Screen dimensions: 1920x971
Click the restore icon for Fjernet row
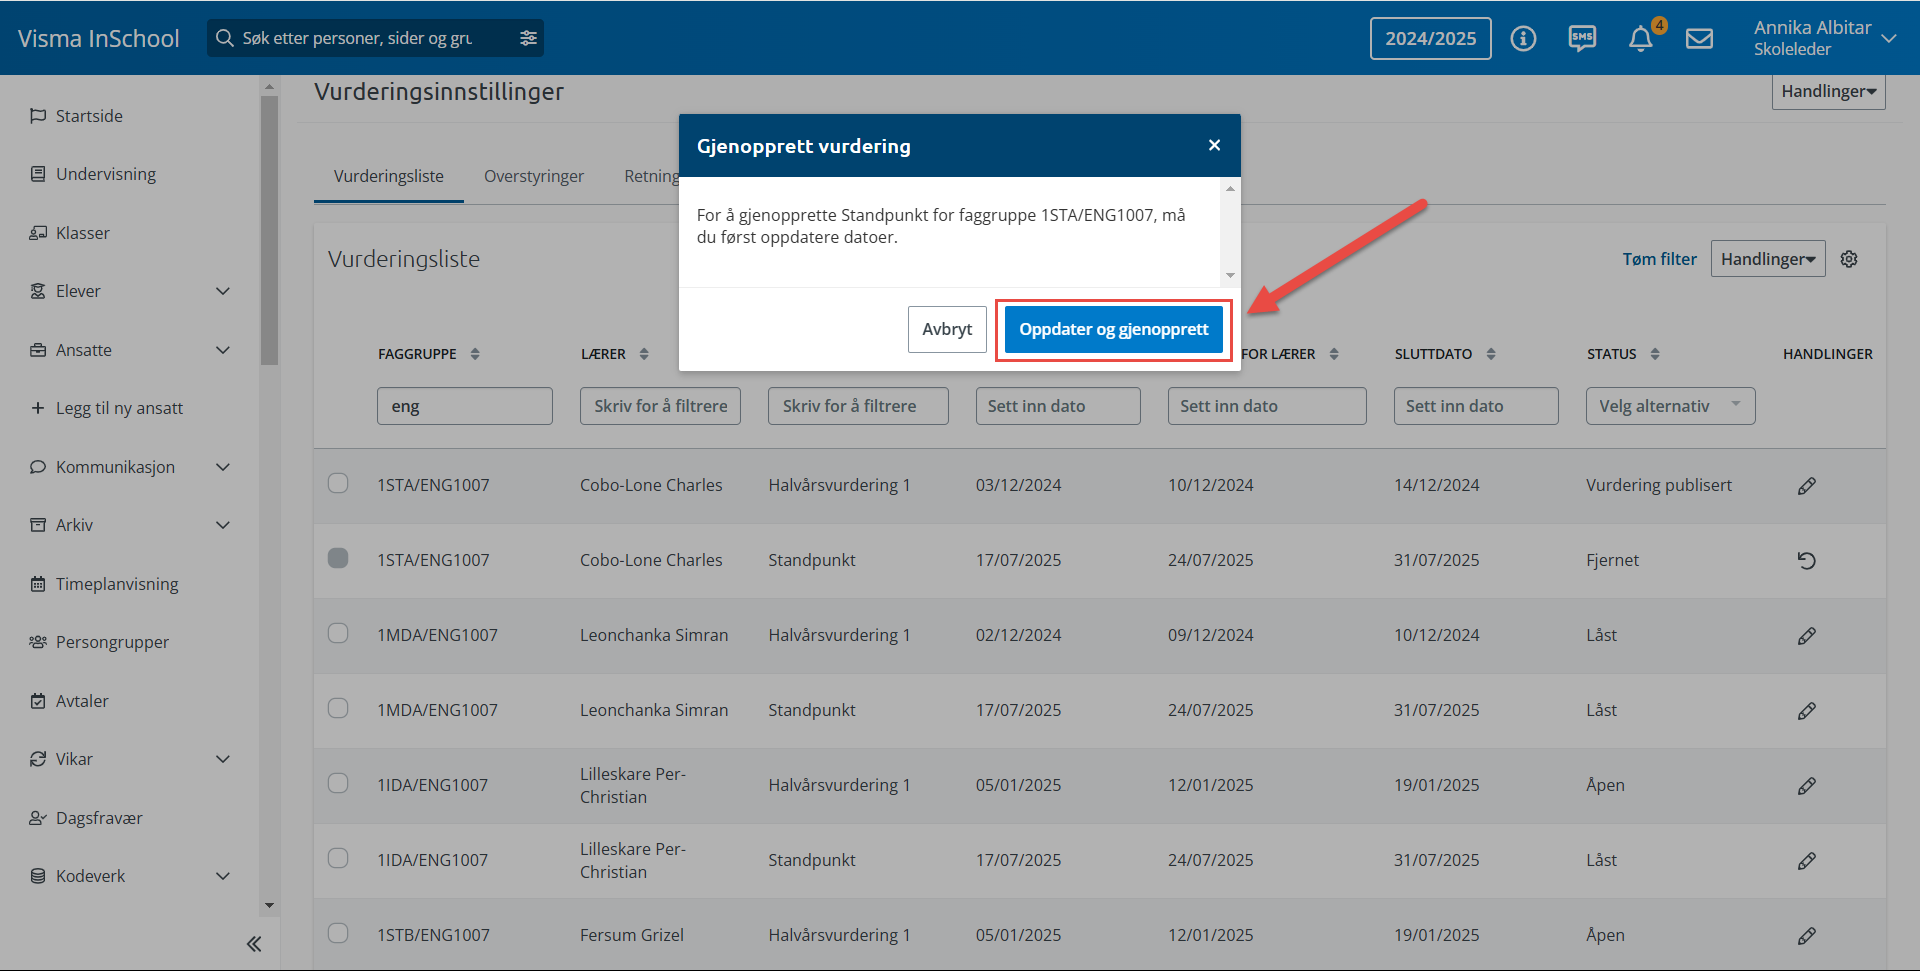tap(1806, 561)
